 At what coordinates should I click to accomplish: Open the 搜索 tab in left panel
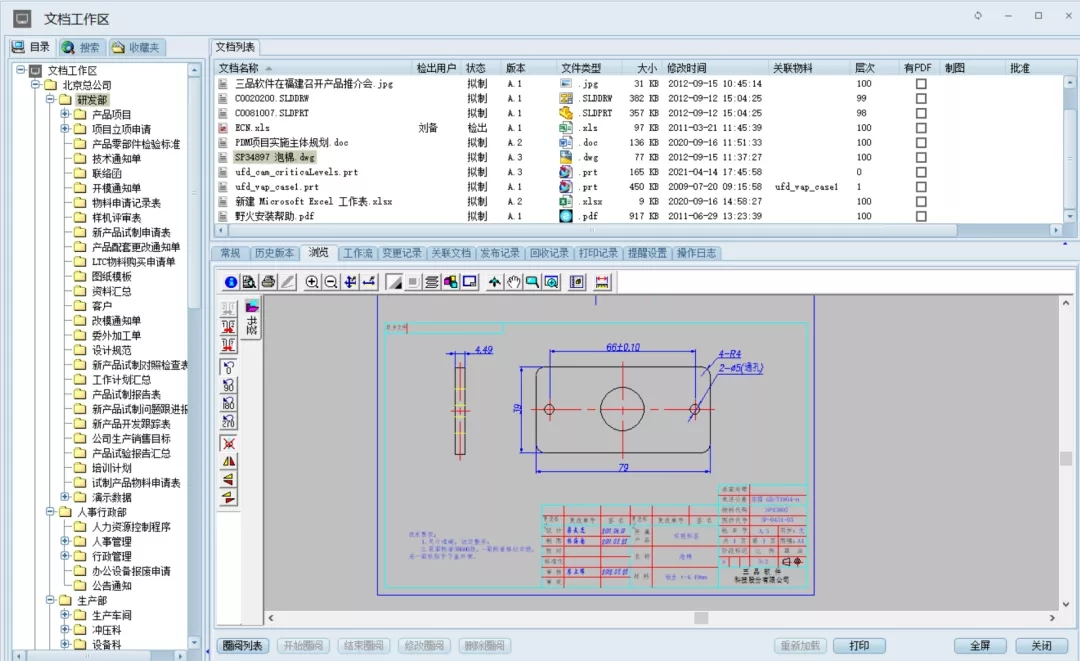click(81, 47)
